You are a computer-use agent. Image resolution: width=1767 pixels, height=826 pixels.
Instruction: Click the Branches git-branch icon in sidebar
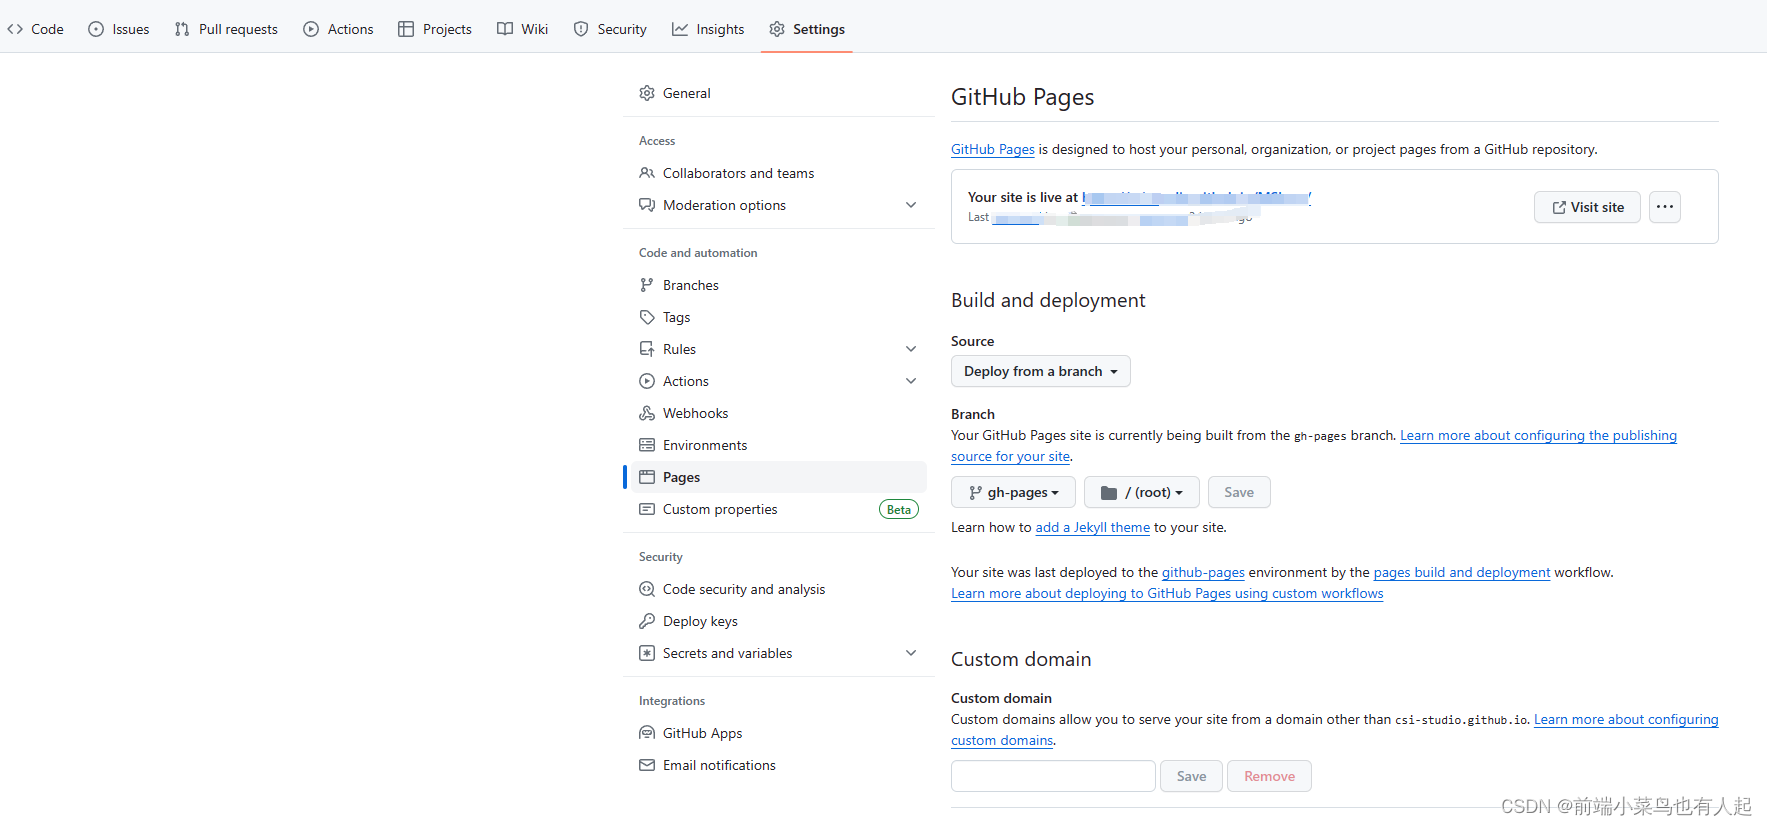point(647,285)
